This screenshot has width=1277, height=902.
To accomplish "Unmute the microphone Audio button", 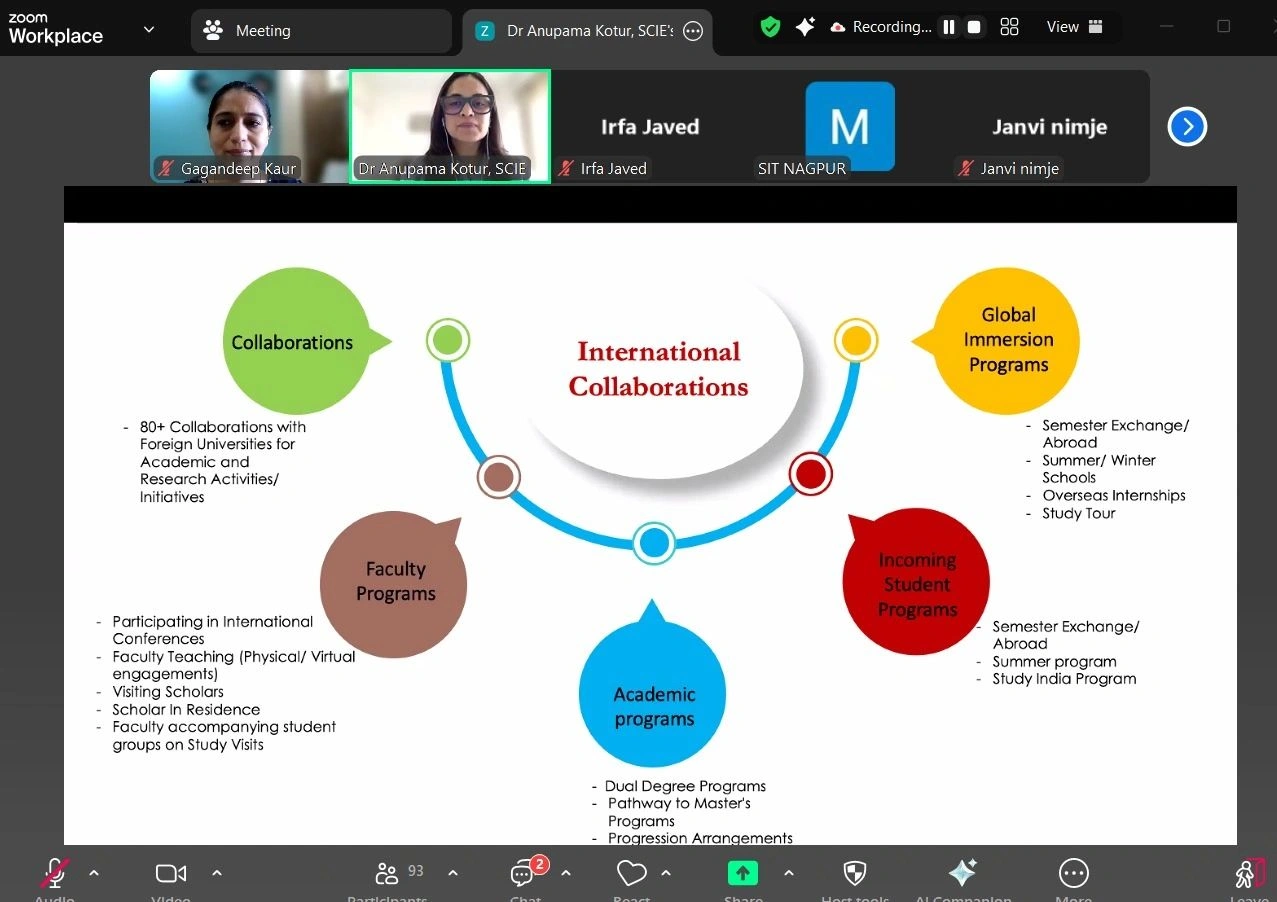I will click(55, 874).
